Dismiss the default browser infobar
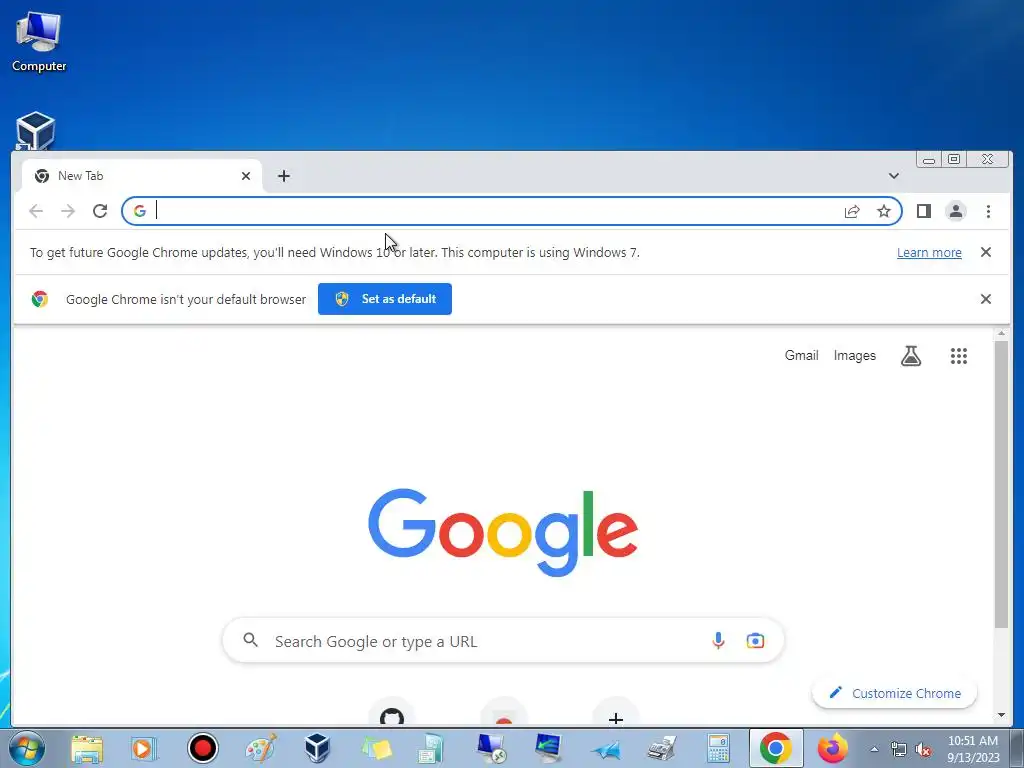This screenshot has width=1024, height=768. click(985, 299)
